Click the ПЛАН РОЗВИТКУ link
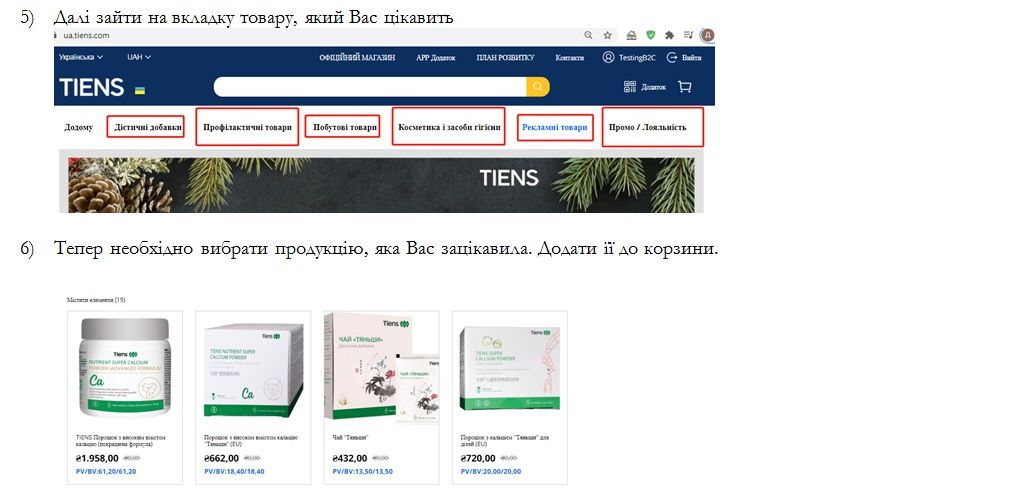 pyautogui.click(x=506, y=57)
